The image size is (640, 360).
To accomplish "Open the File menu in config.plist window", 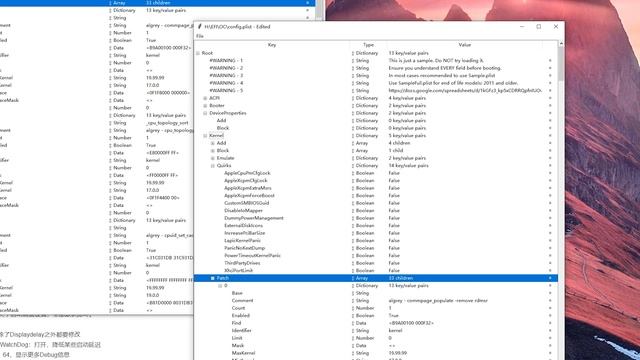I will 200,36.
